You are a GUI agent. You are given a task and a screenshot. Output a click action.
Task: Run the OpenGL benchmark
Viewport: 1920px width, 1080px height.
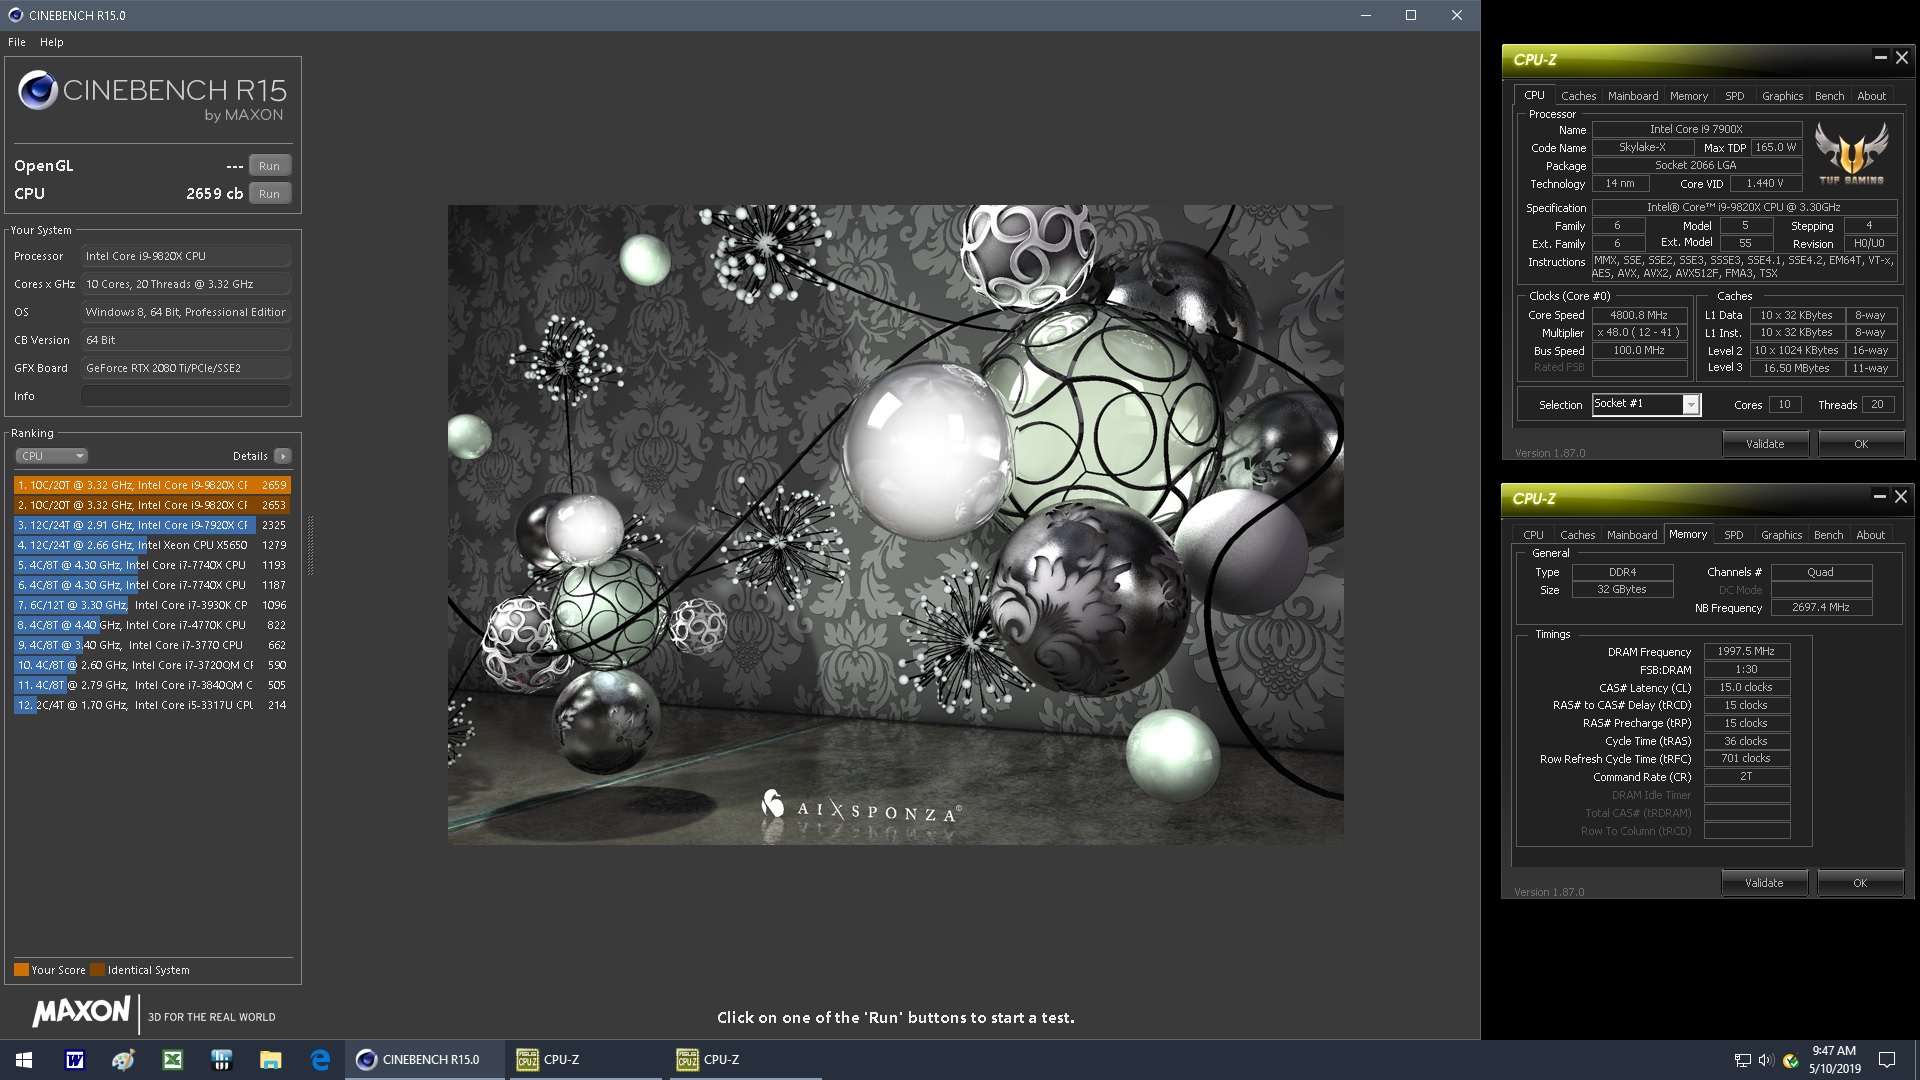tap(269, 166)
